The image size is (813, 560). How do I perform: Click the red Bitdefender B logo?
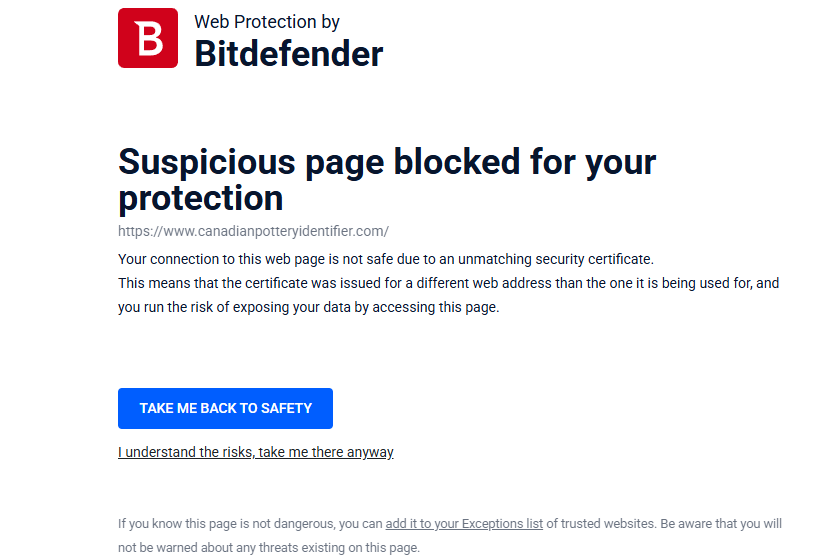(x=147, y=38)
